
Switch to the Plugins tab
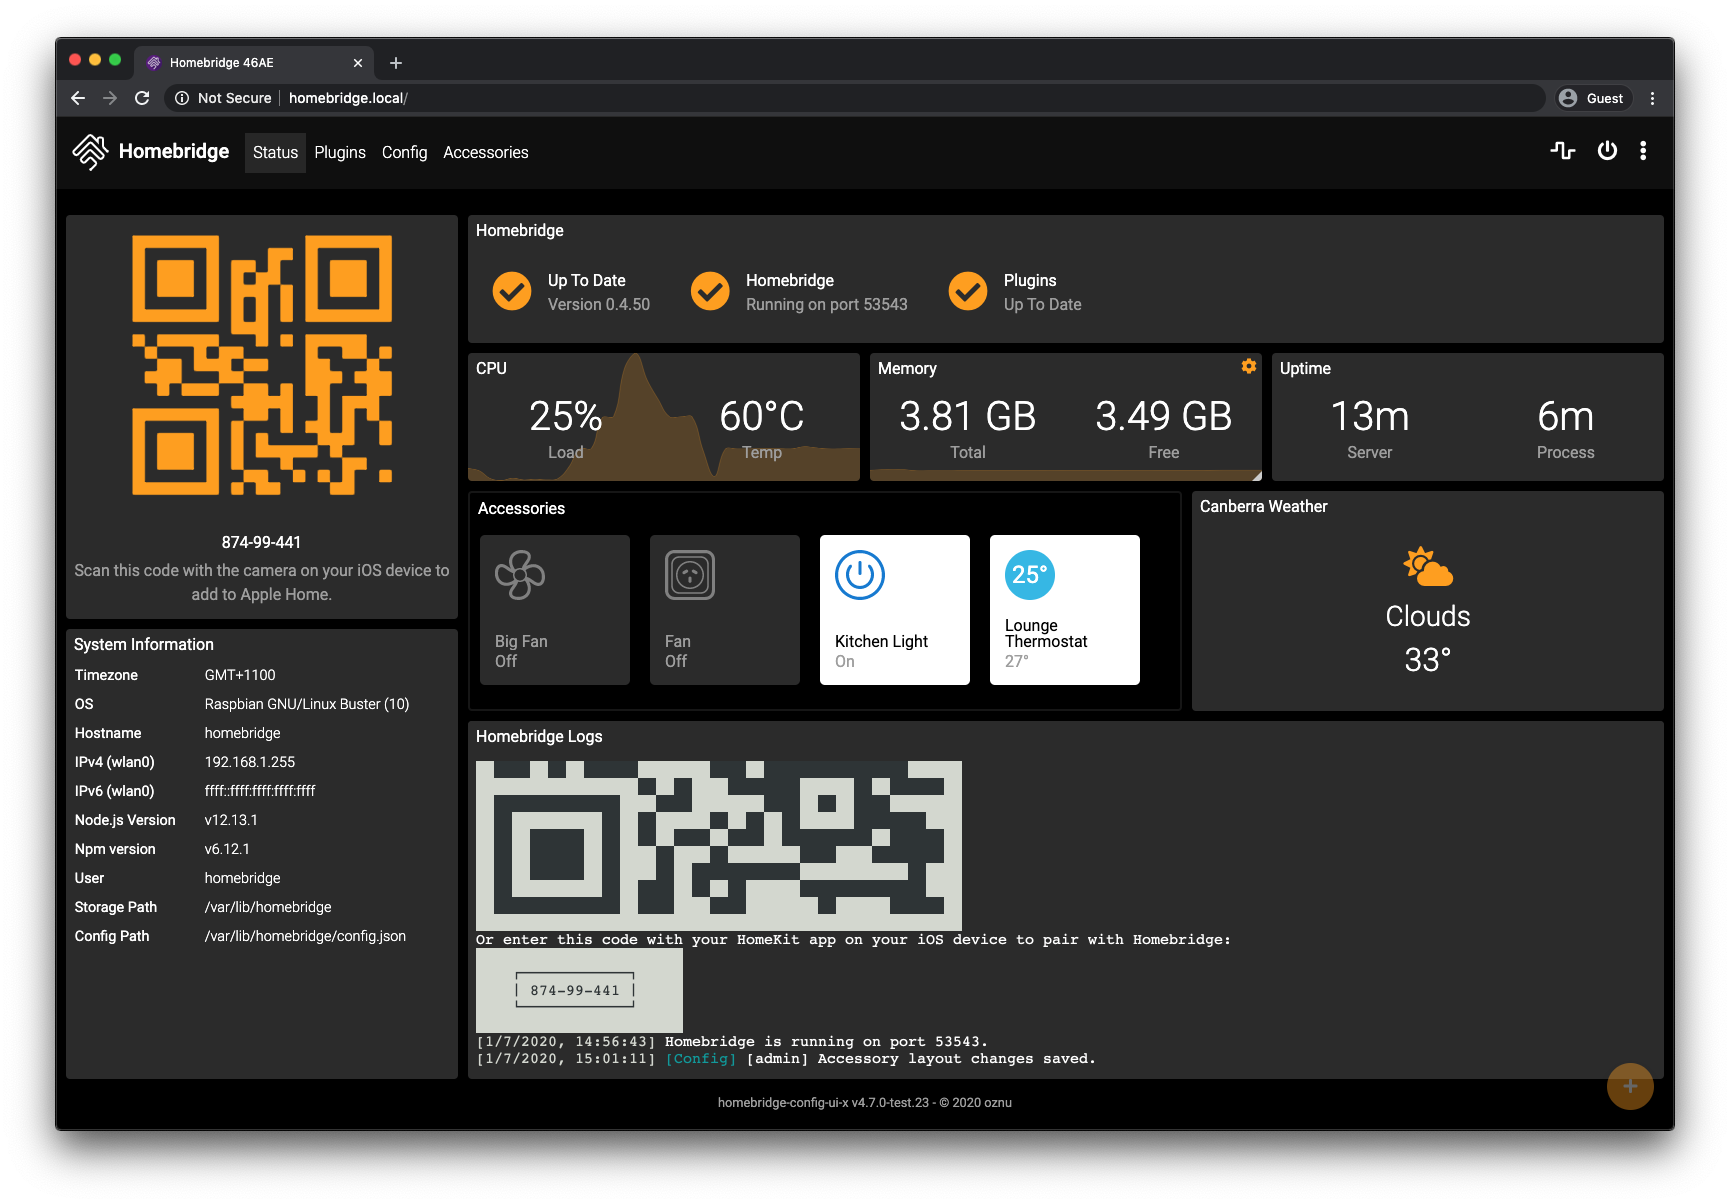click(340, 152)
